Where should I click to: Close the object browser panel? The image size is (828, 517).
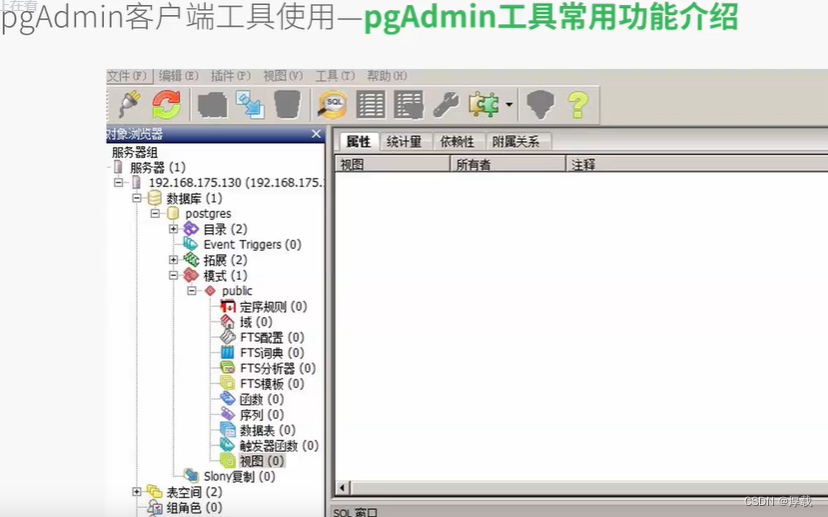(316, 134)
